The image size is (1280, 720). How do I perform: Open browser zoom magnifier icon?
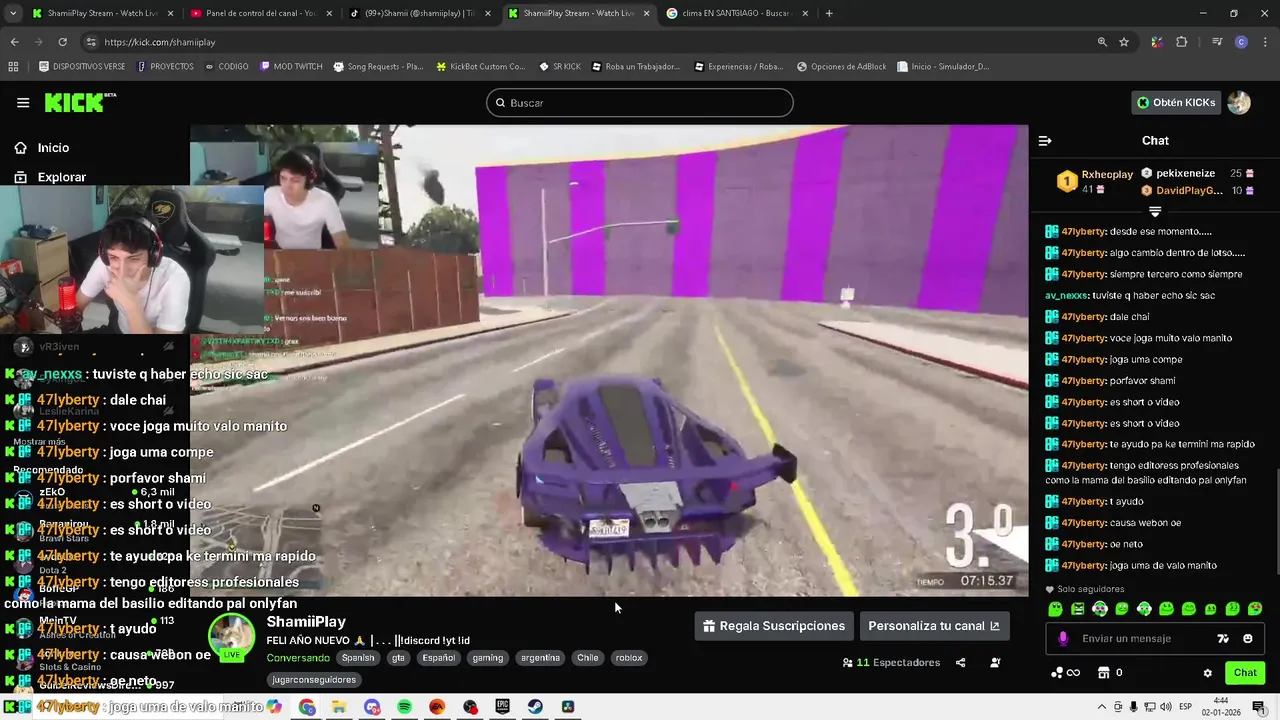pyautogui.click(x=1102, y=42)
